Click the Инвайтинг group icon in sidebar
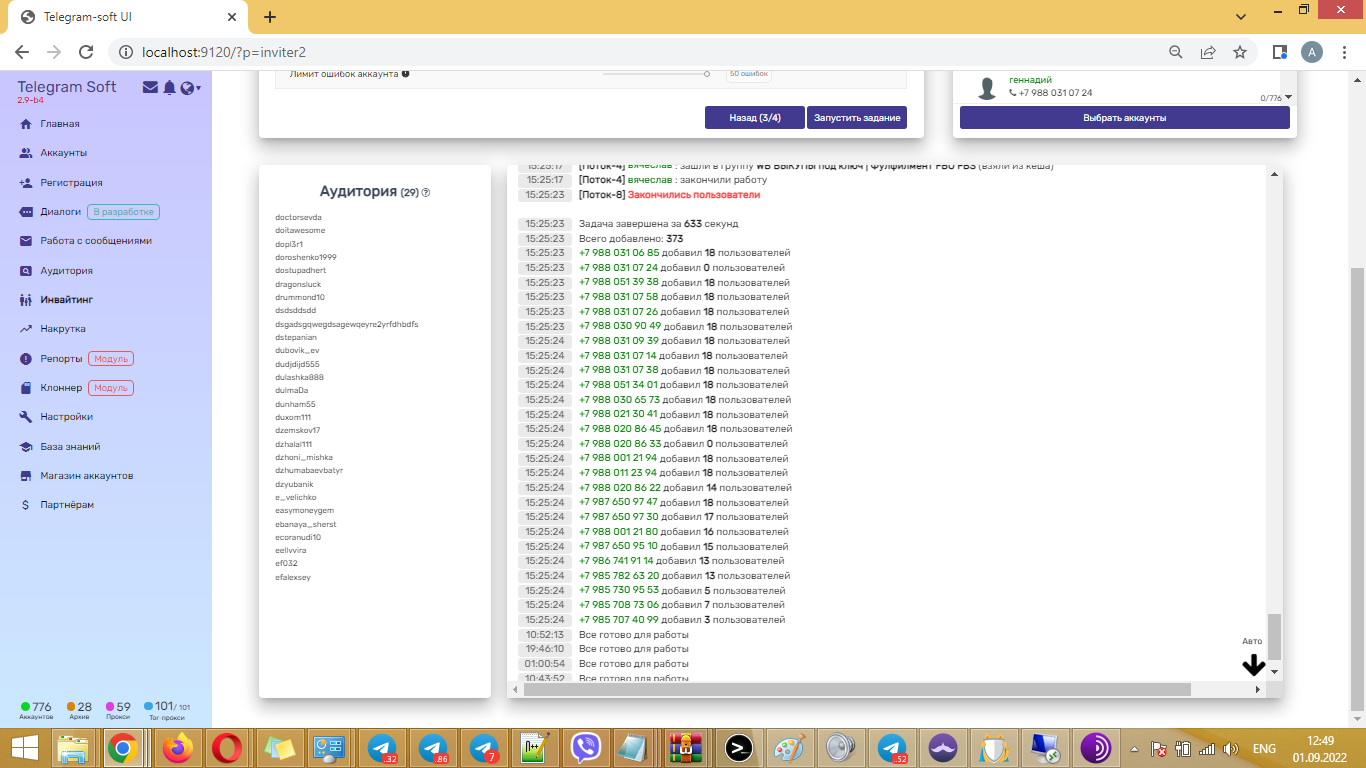The image size is (1366, 768). [26, 300]
